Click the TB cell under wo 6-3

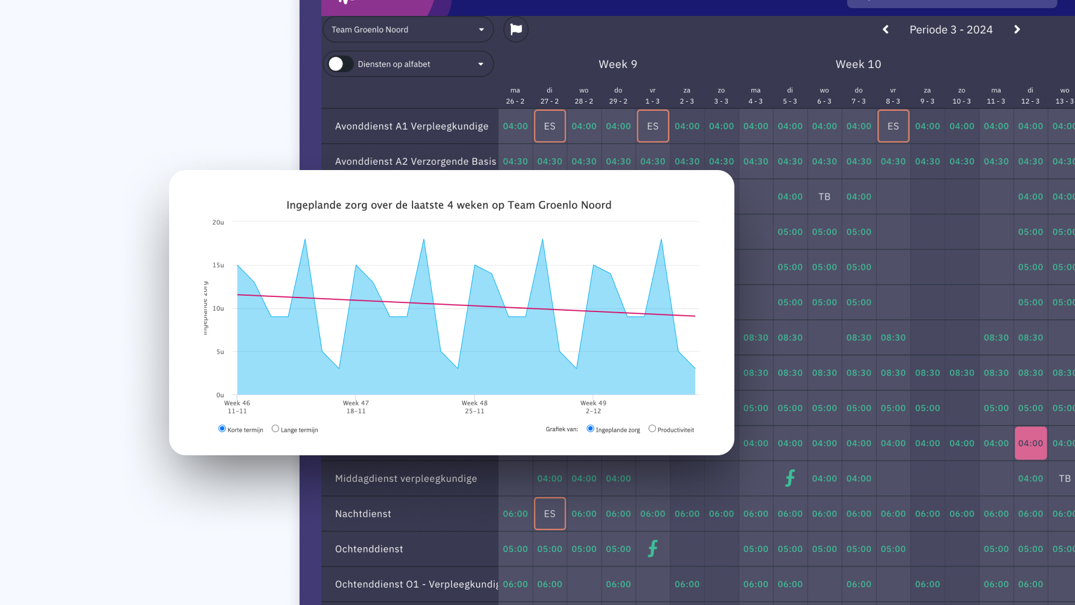(x=824, y=197)
